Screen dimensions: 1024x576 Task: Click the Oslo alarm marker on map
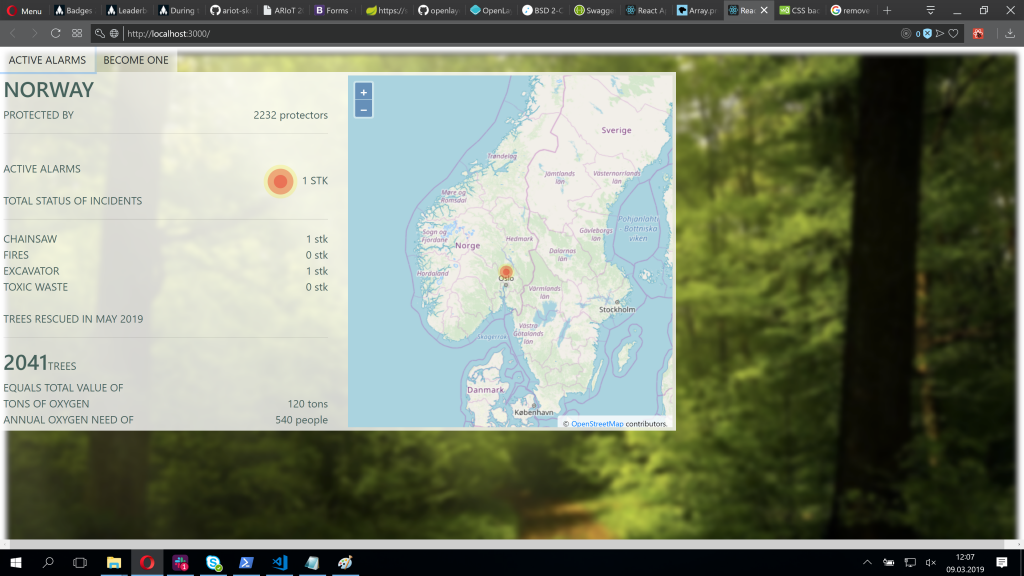click(x=505, y=272)
